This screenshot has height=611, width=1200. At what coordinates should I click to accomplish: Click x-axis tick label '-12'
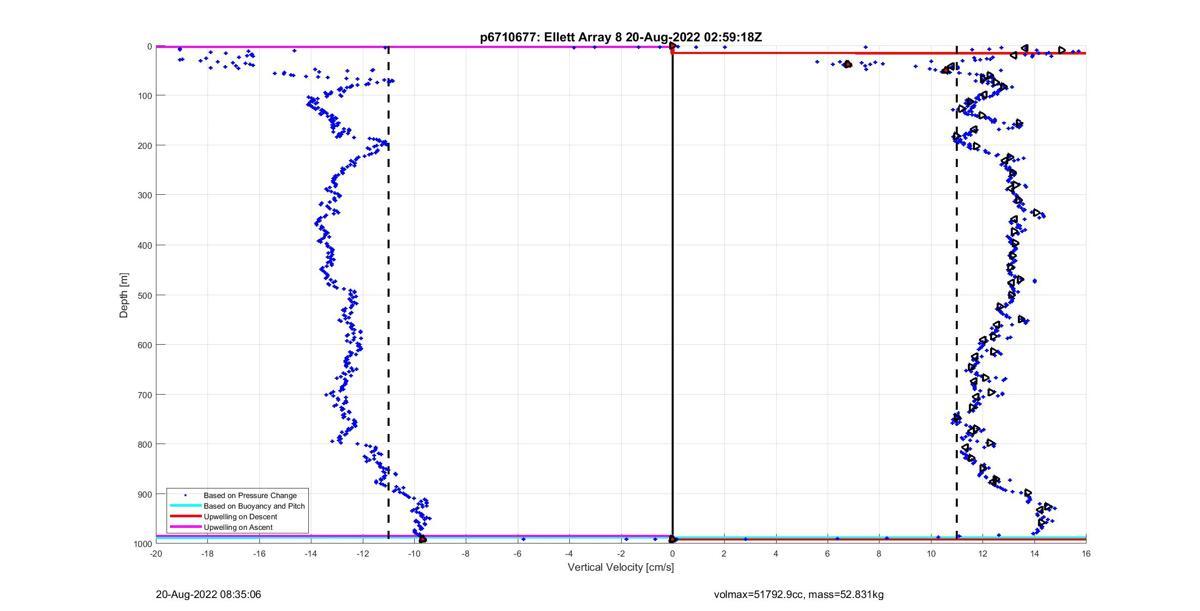click(x=363, y=553)
